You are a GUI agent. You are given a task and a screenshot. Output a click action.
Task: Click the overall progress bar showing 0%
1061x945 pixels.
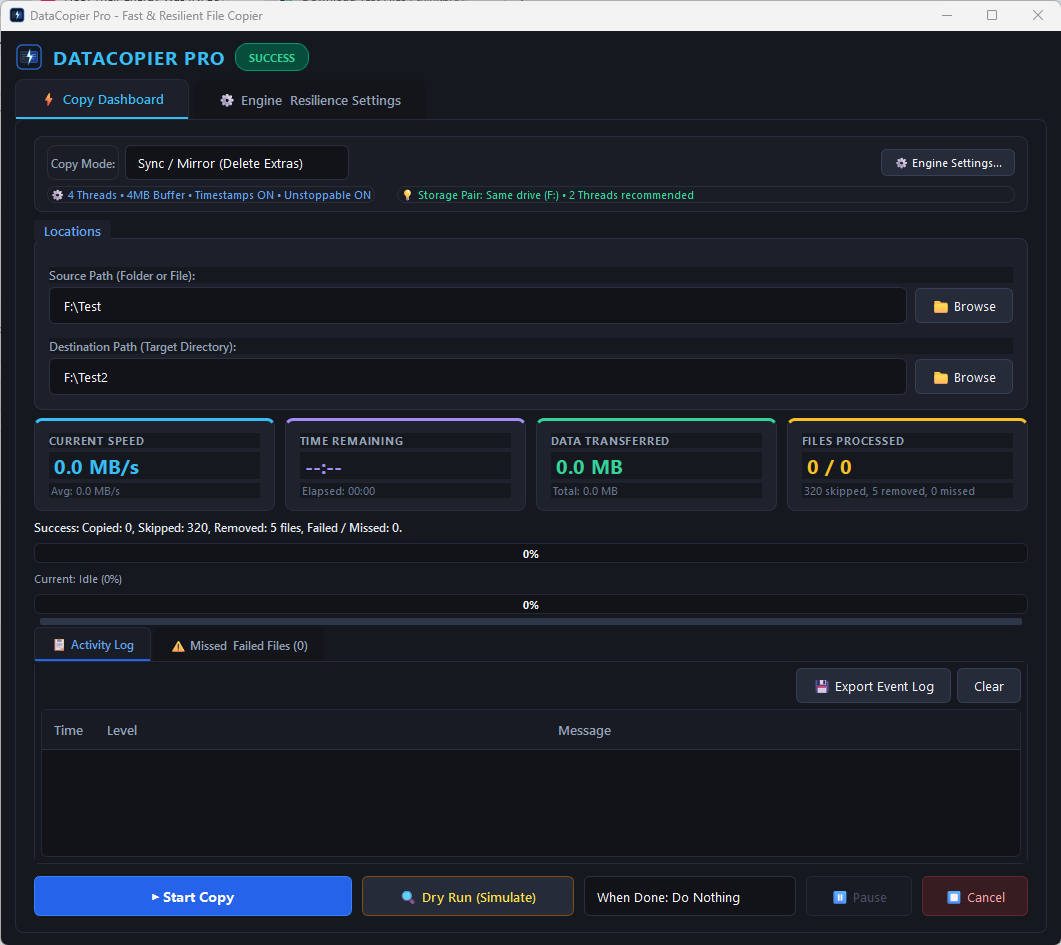pos(530,553)
